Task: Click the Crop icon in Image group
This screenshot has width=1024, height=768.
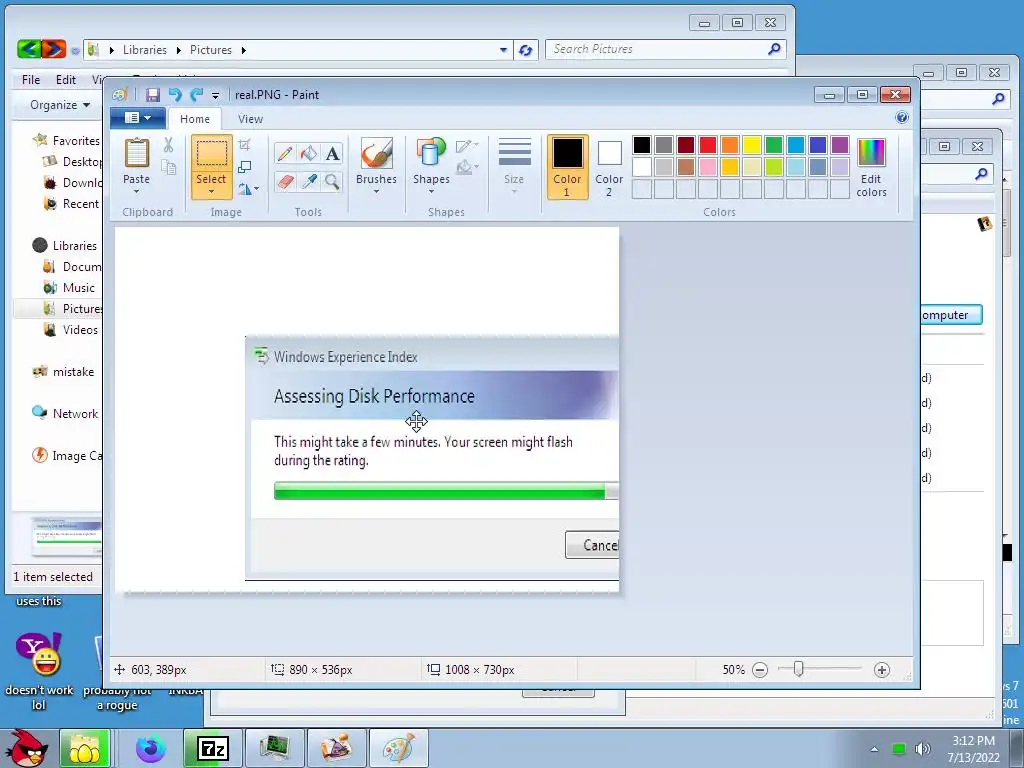Action: coord(245,144)
